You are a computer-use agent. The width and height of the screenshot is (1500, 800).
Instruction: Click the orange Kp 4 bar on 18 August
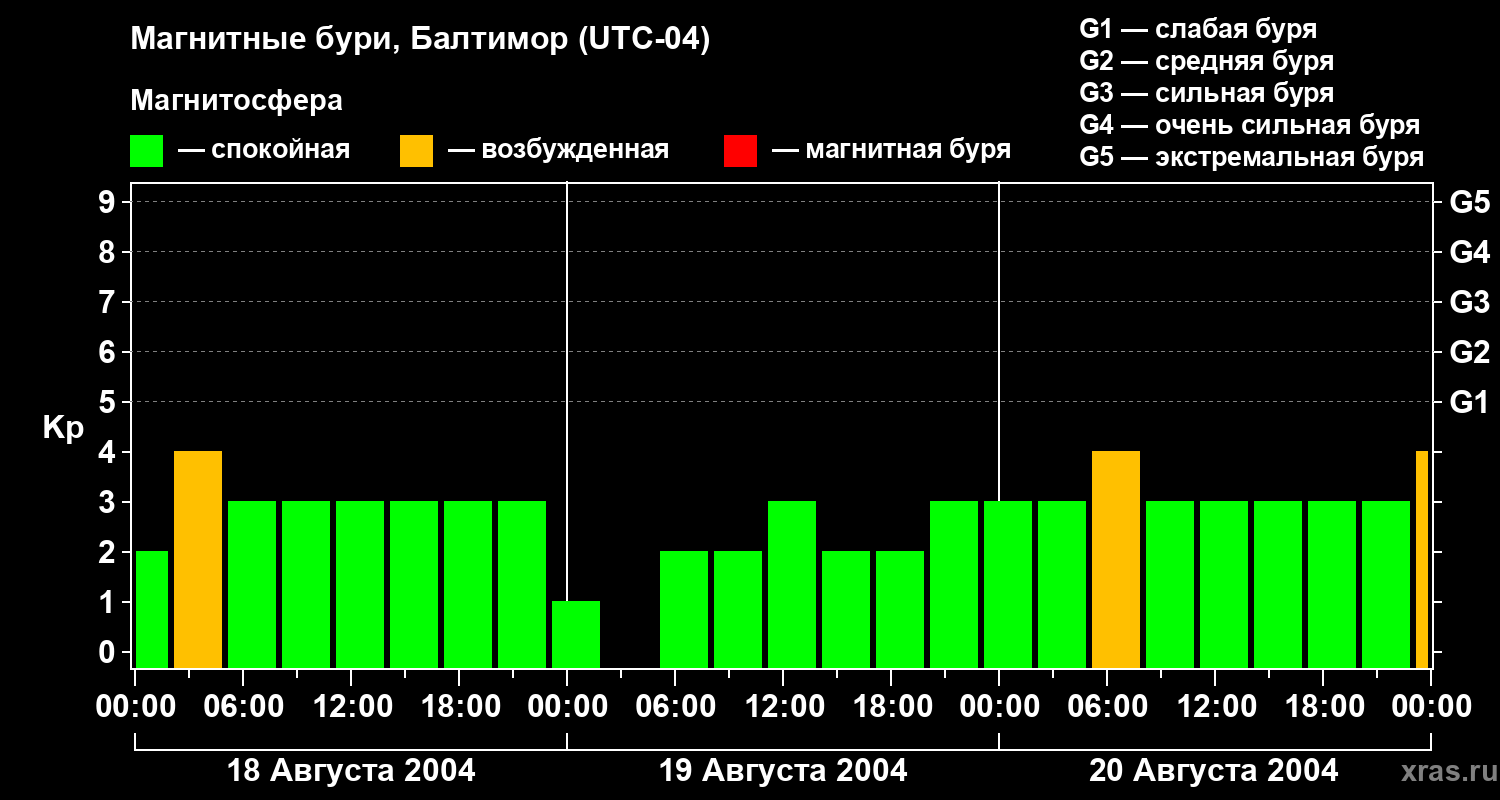(x=198, y=560)
